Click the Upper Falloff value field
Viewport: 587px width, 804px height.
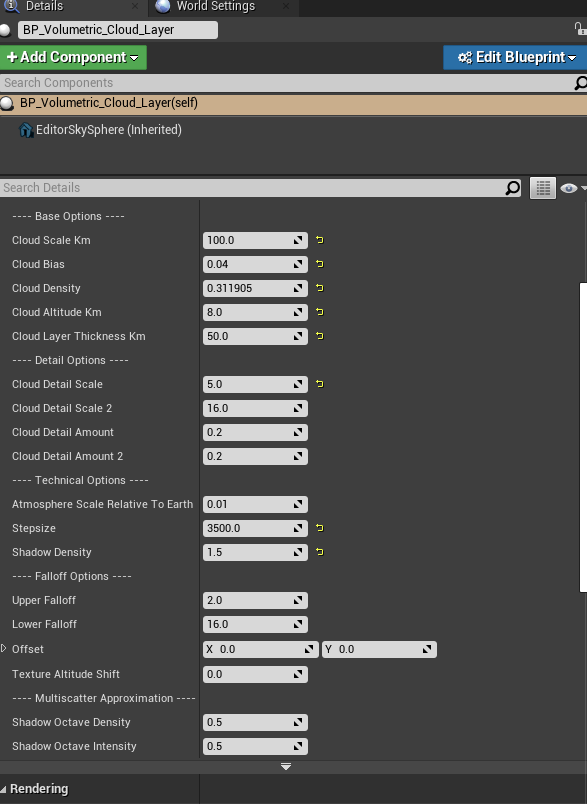click(255, 600)
